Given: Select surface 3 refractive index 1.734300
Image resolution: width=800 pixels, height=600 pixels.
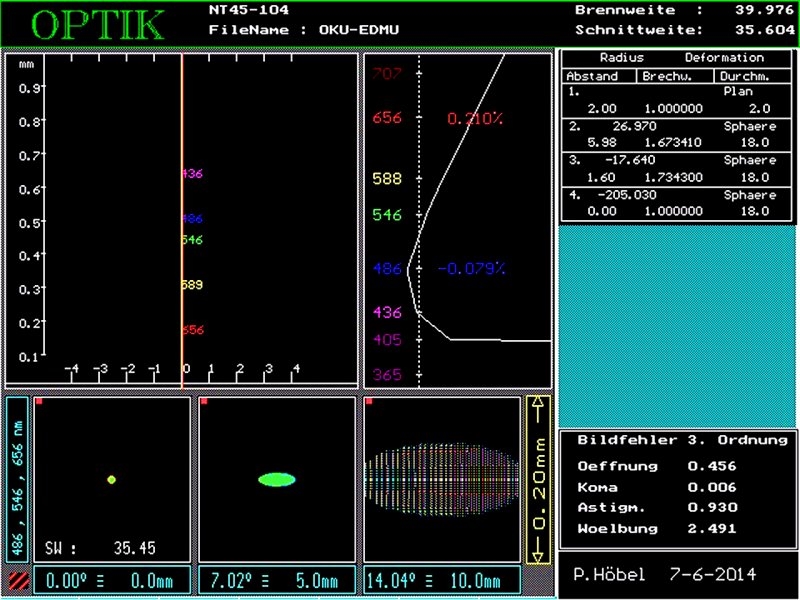Looking at the screenshot, I should pyautogui.click(x=675, y=176).
